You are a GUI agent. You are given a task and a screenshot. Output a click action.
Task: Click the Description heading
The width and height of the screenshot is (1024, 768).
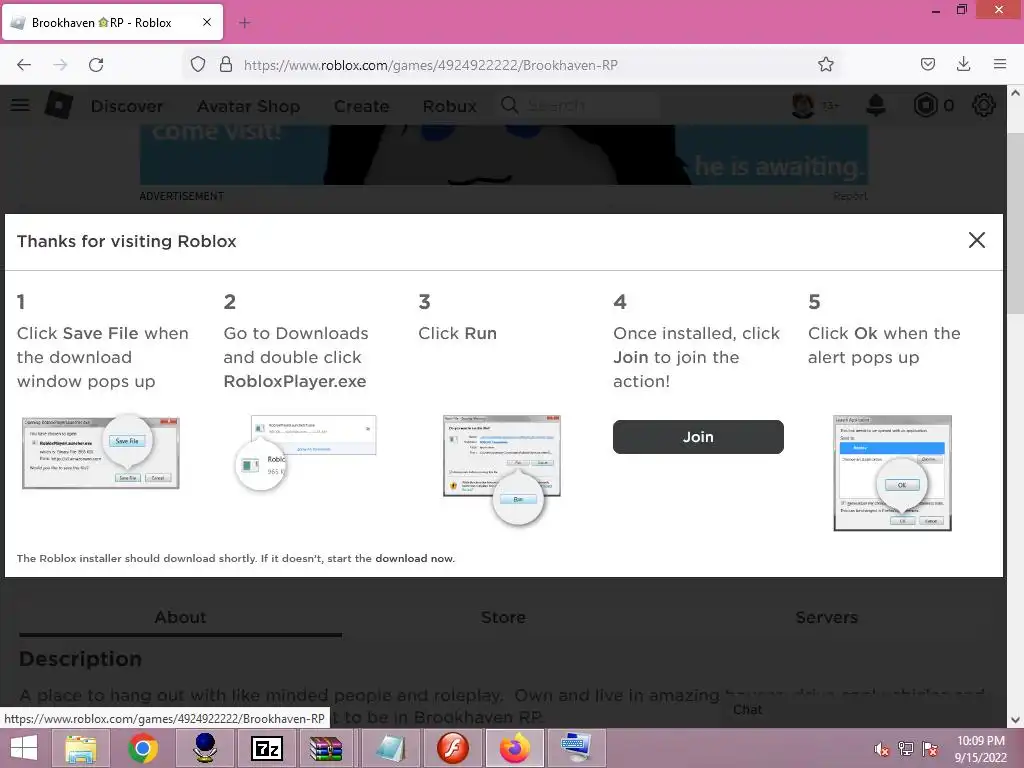80,658
